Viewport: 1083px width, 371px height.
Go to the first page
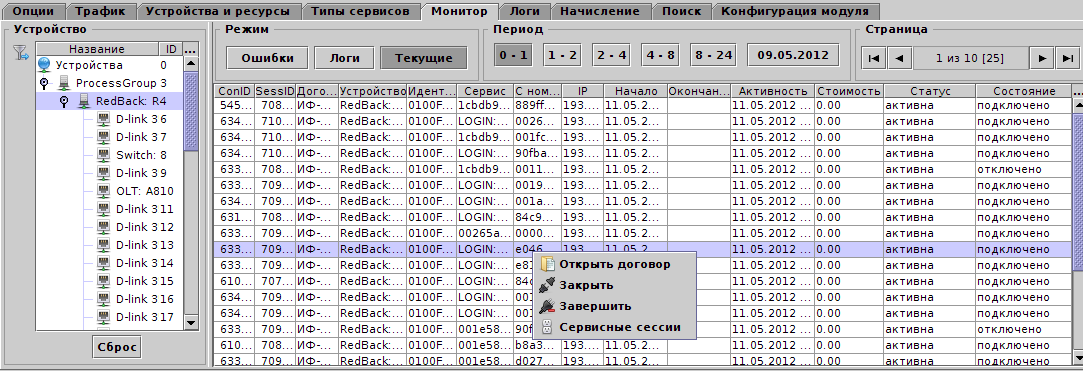pyautogui.click(x=873, y=59)
